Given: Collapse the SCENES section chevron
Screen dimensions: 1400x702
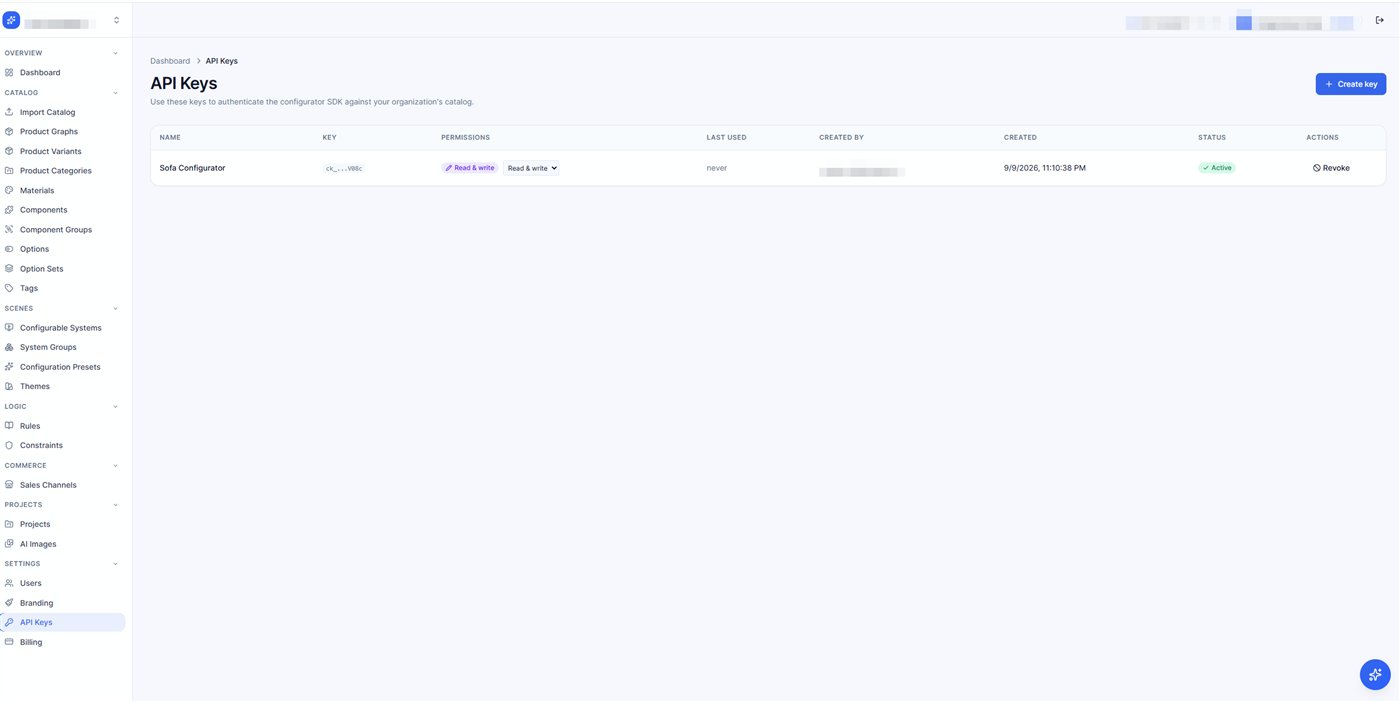Looking at the screenshot, I should 115,309.
